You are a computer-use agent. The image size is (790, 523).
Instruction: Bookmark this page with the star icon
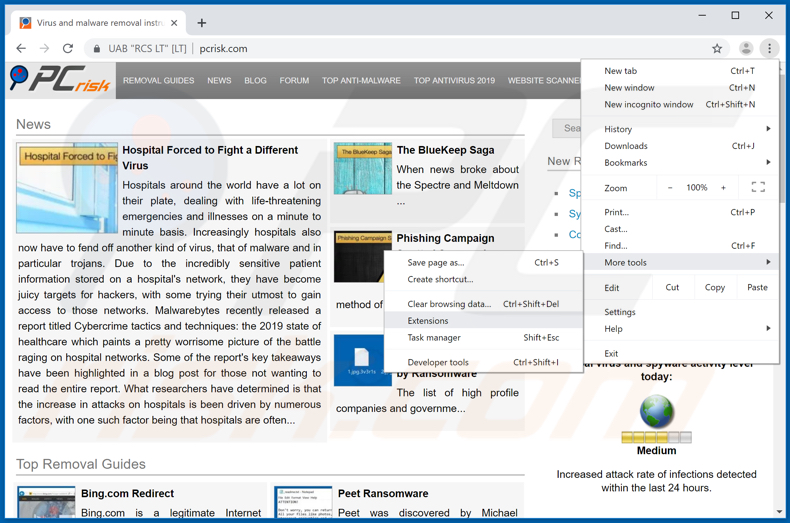click(x=717, y=48)
